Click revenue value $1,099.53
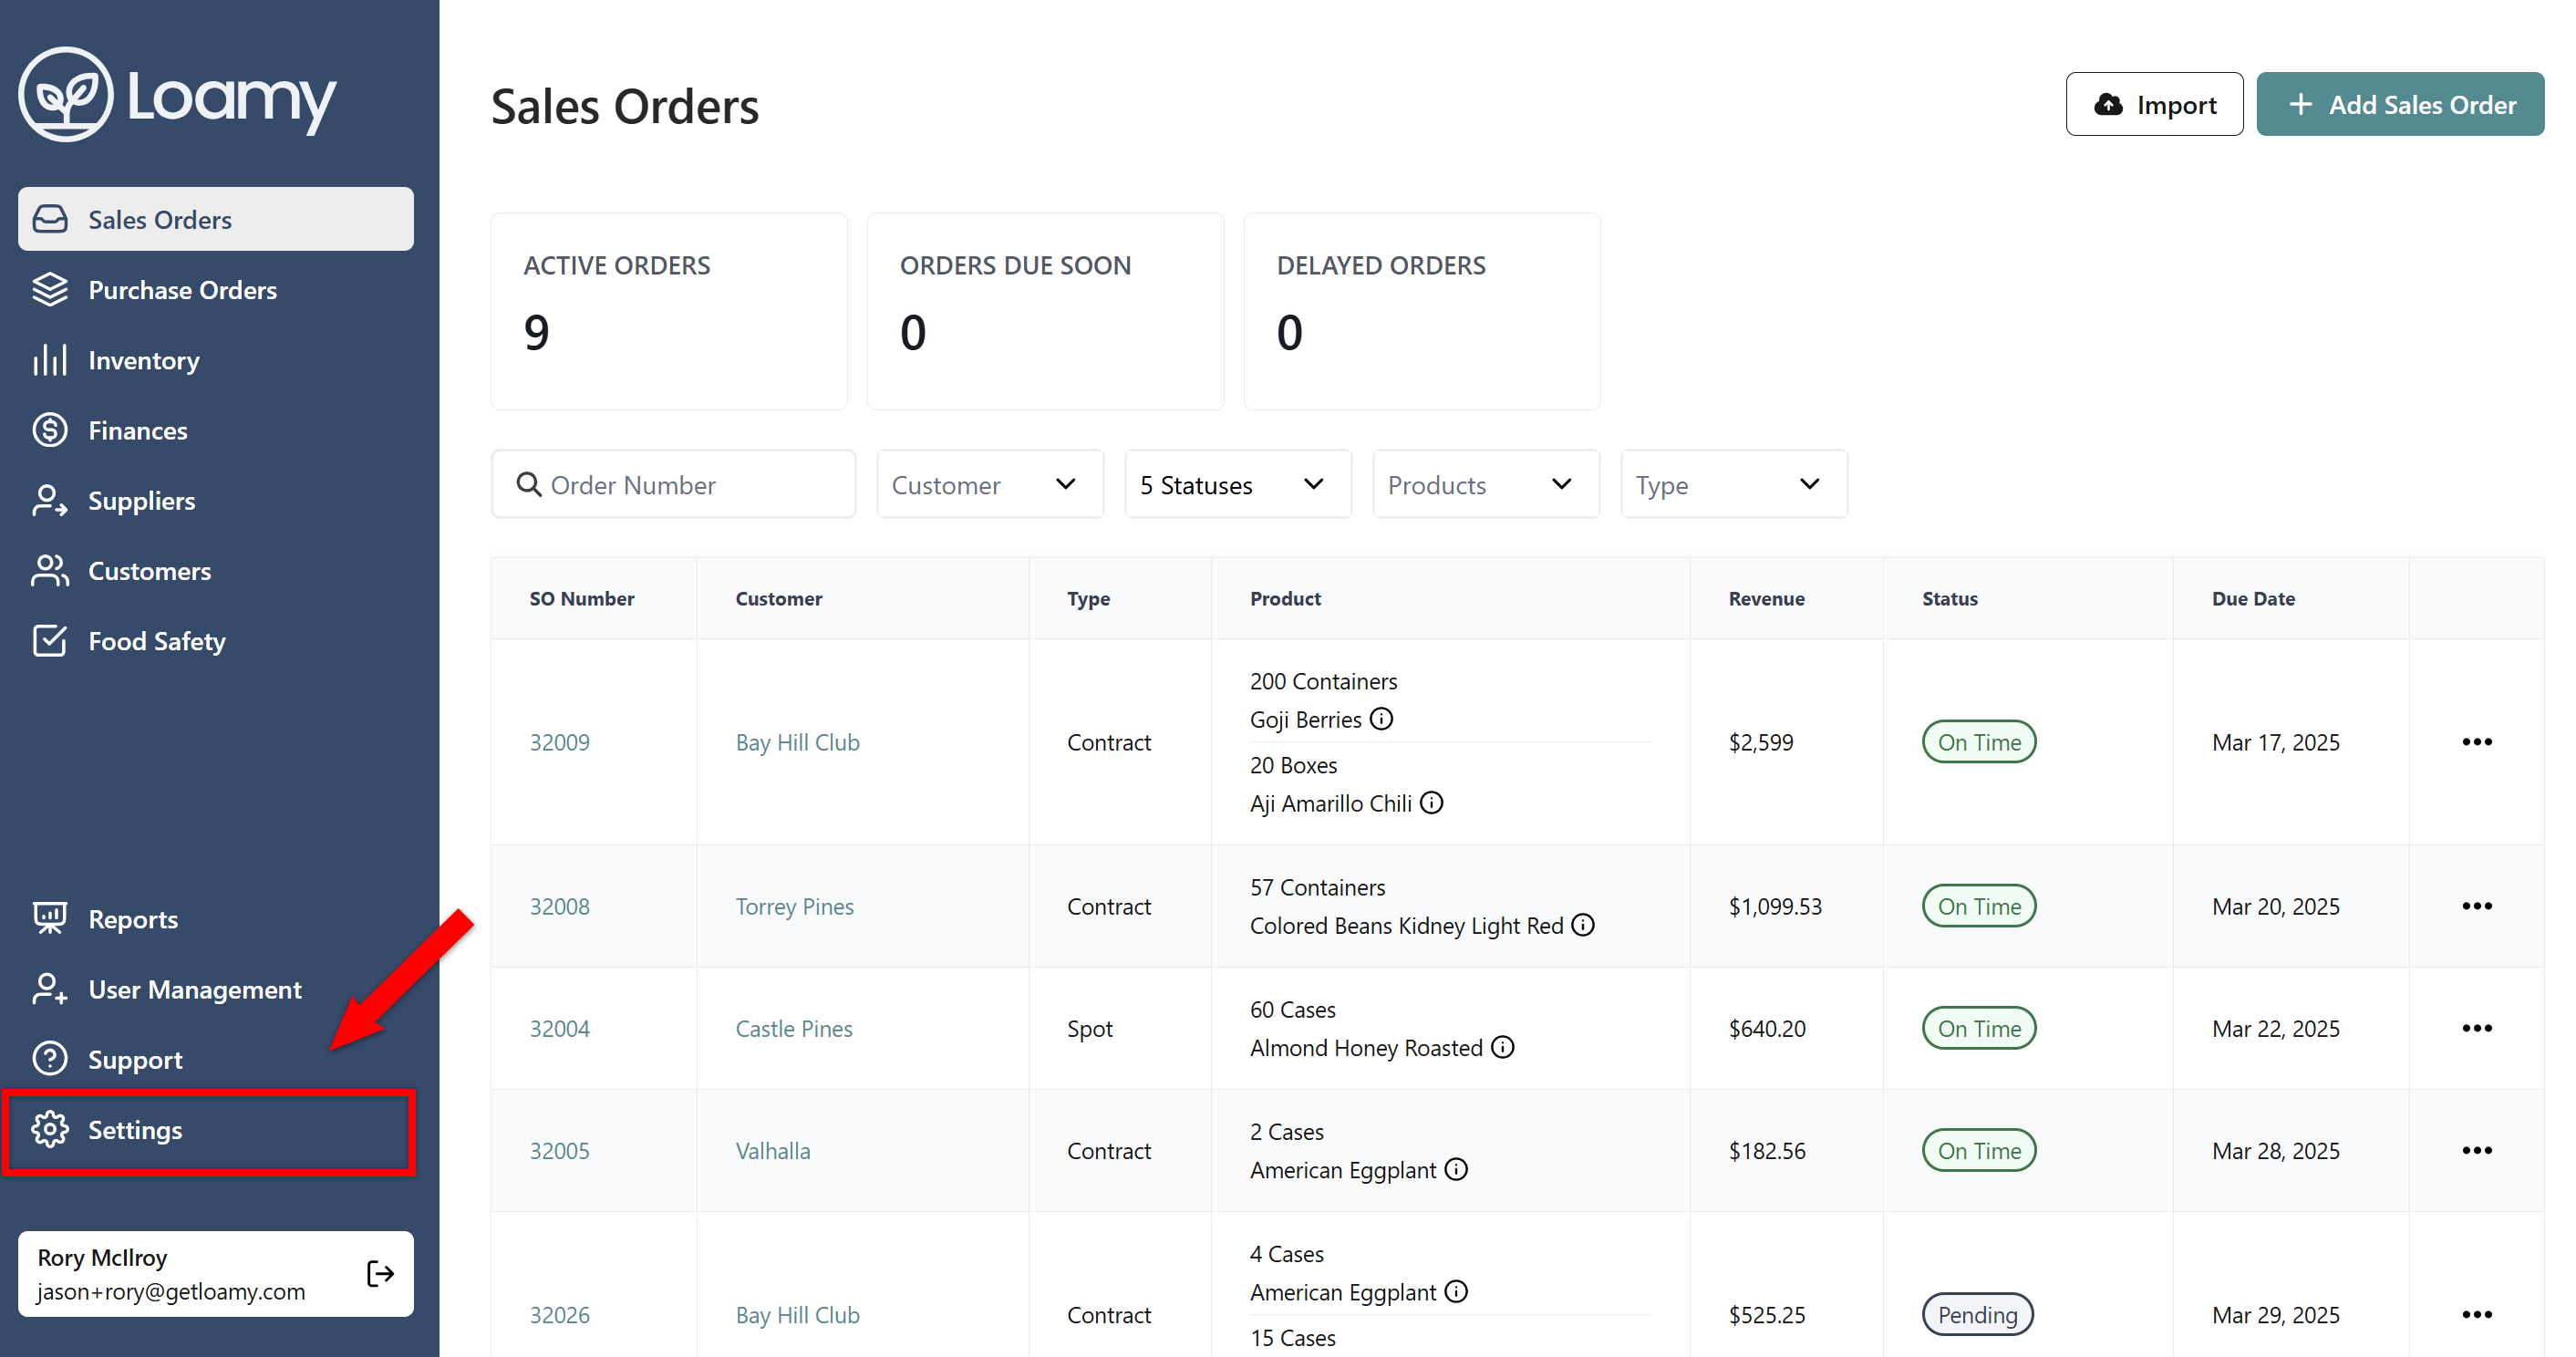 click(x=1775, y=906)
